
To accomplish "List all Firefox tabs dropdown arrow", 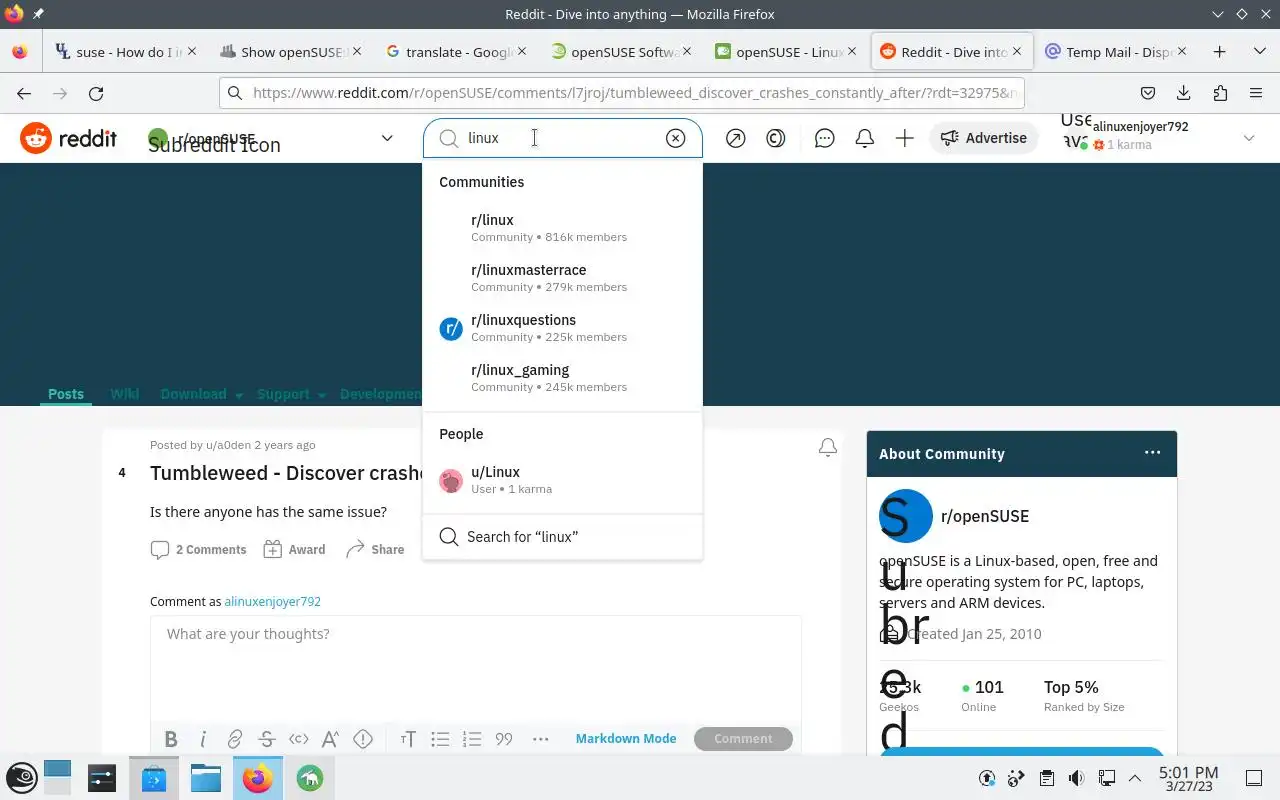I will [x=1260, y=52].
